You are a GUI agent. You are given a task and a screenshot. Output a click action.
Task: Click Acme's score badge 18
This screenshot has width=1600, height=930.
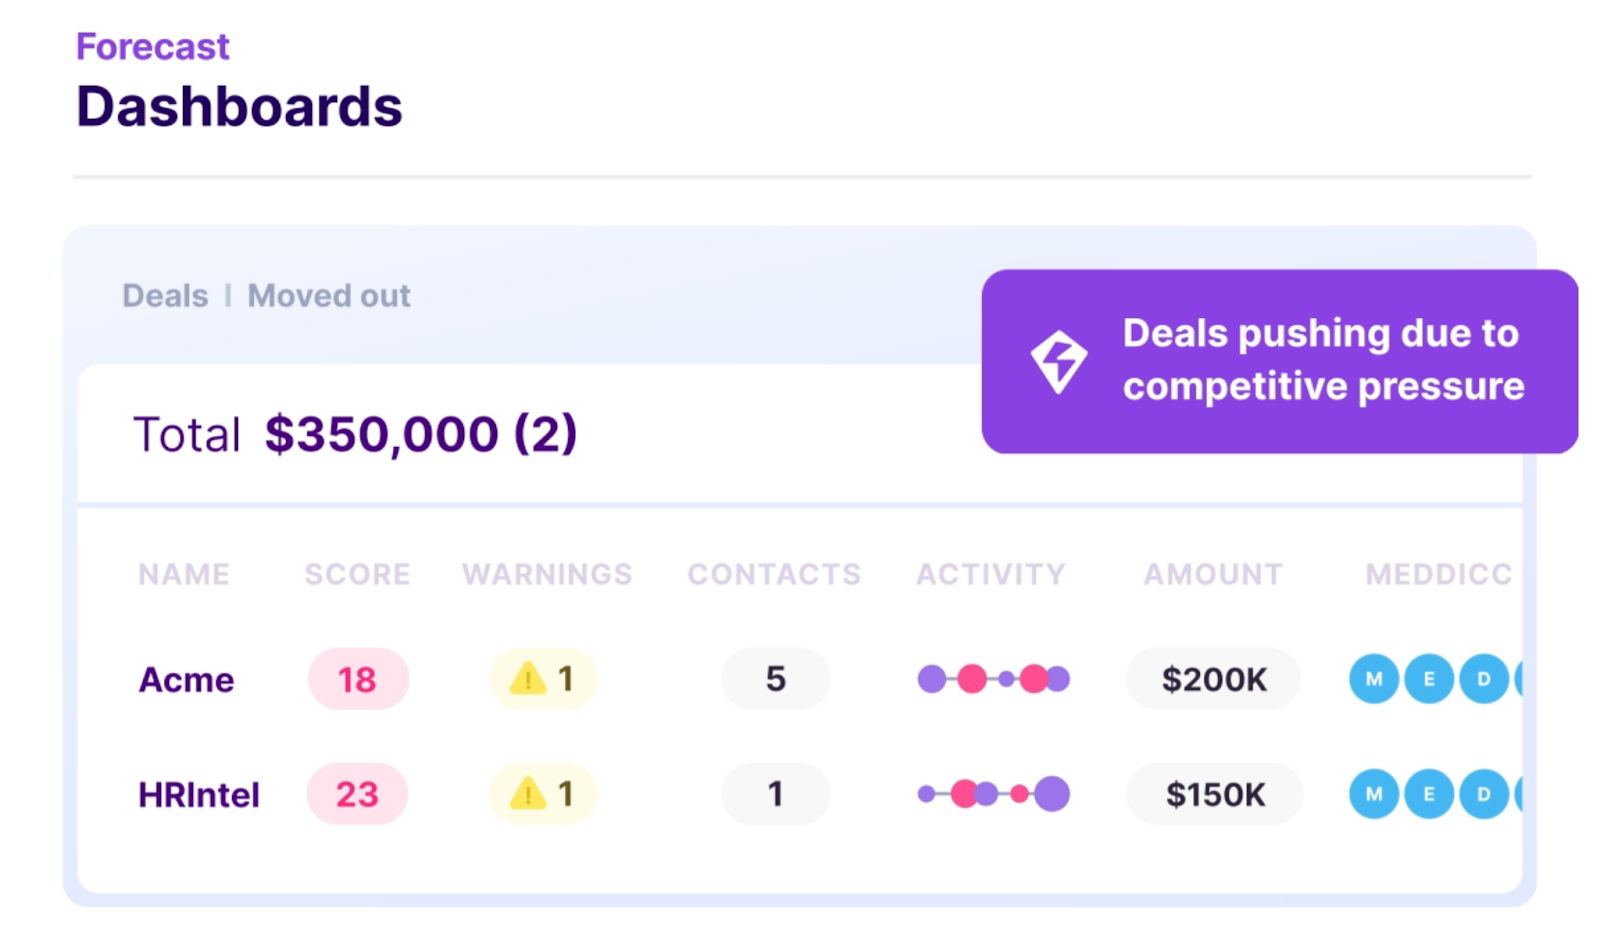point(358,679)
